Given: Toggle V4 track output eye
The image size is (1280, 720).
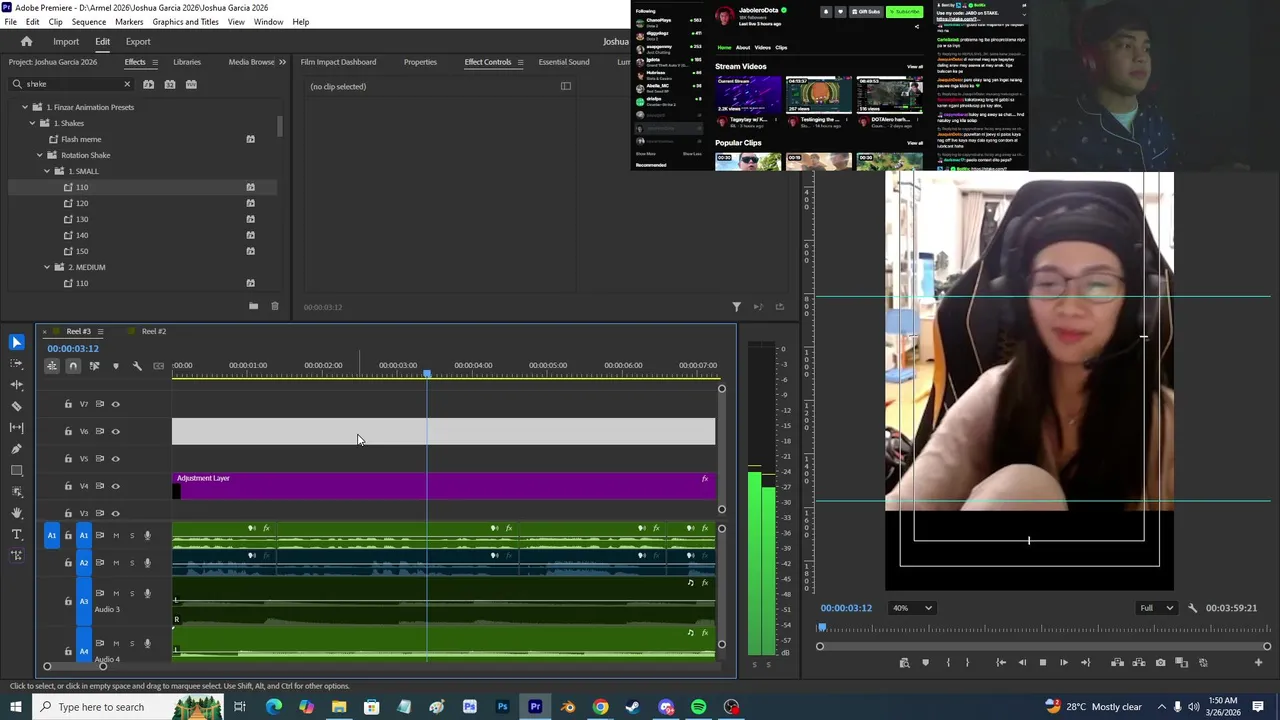Looking at the screenshot, I should (x=115, y=486).
